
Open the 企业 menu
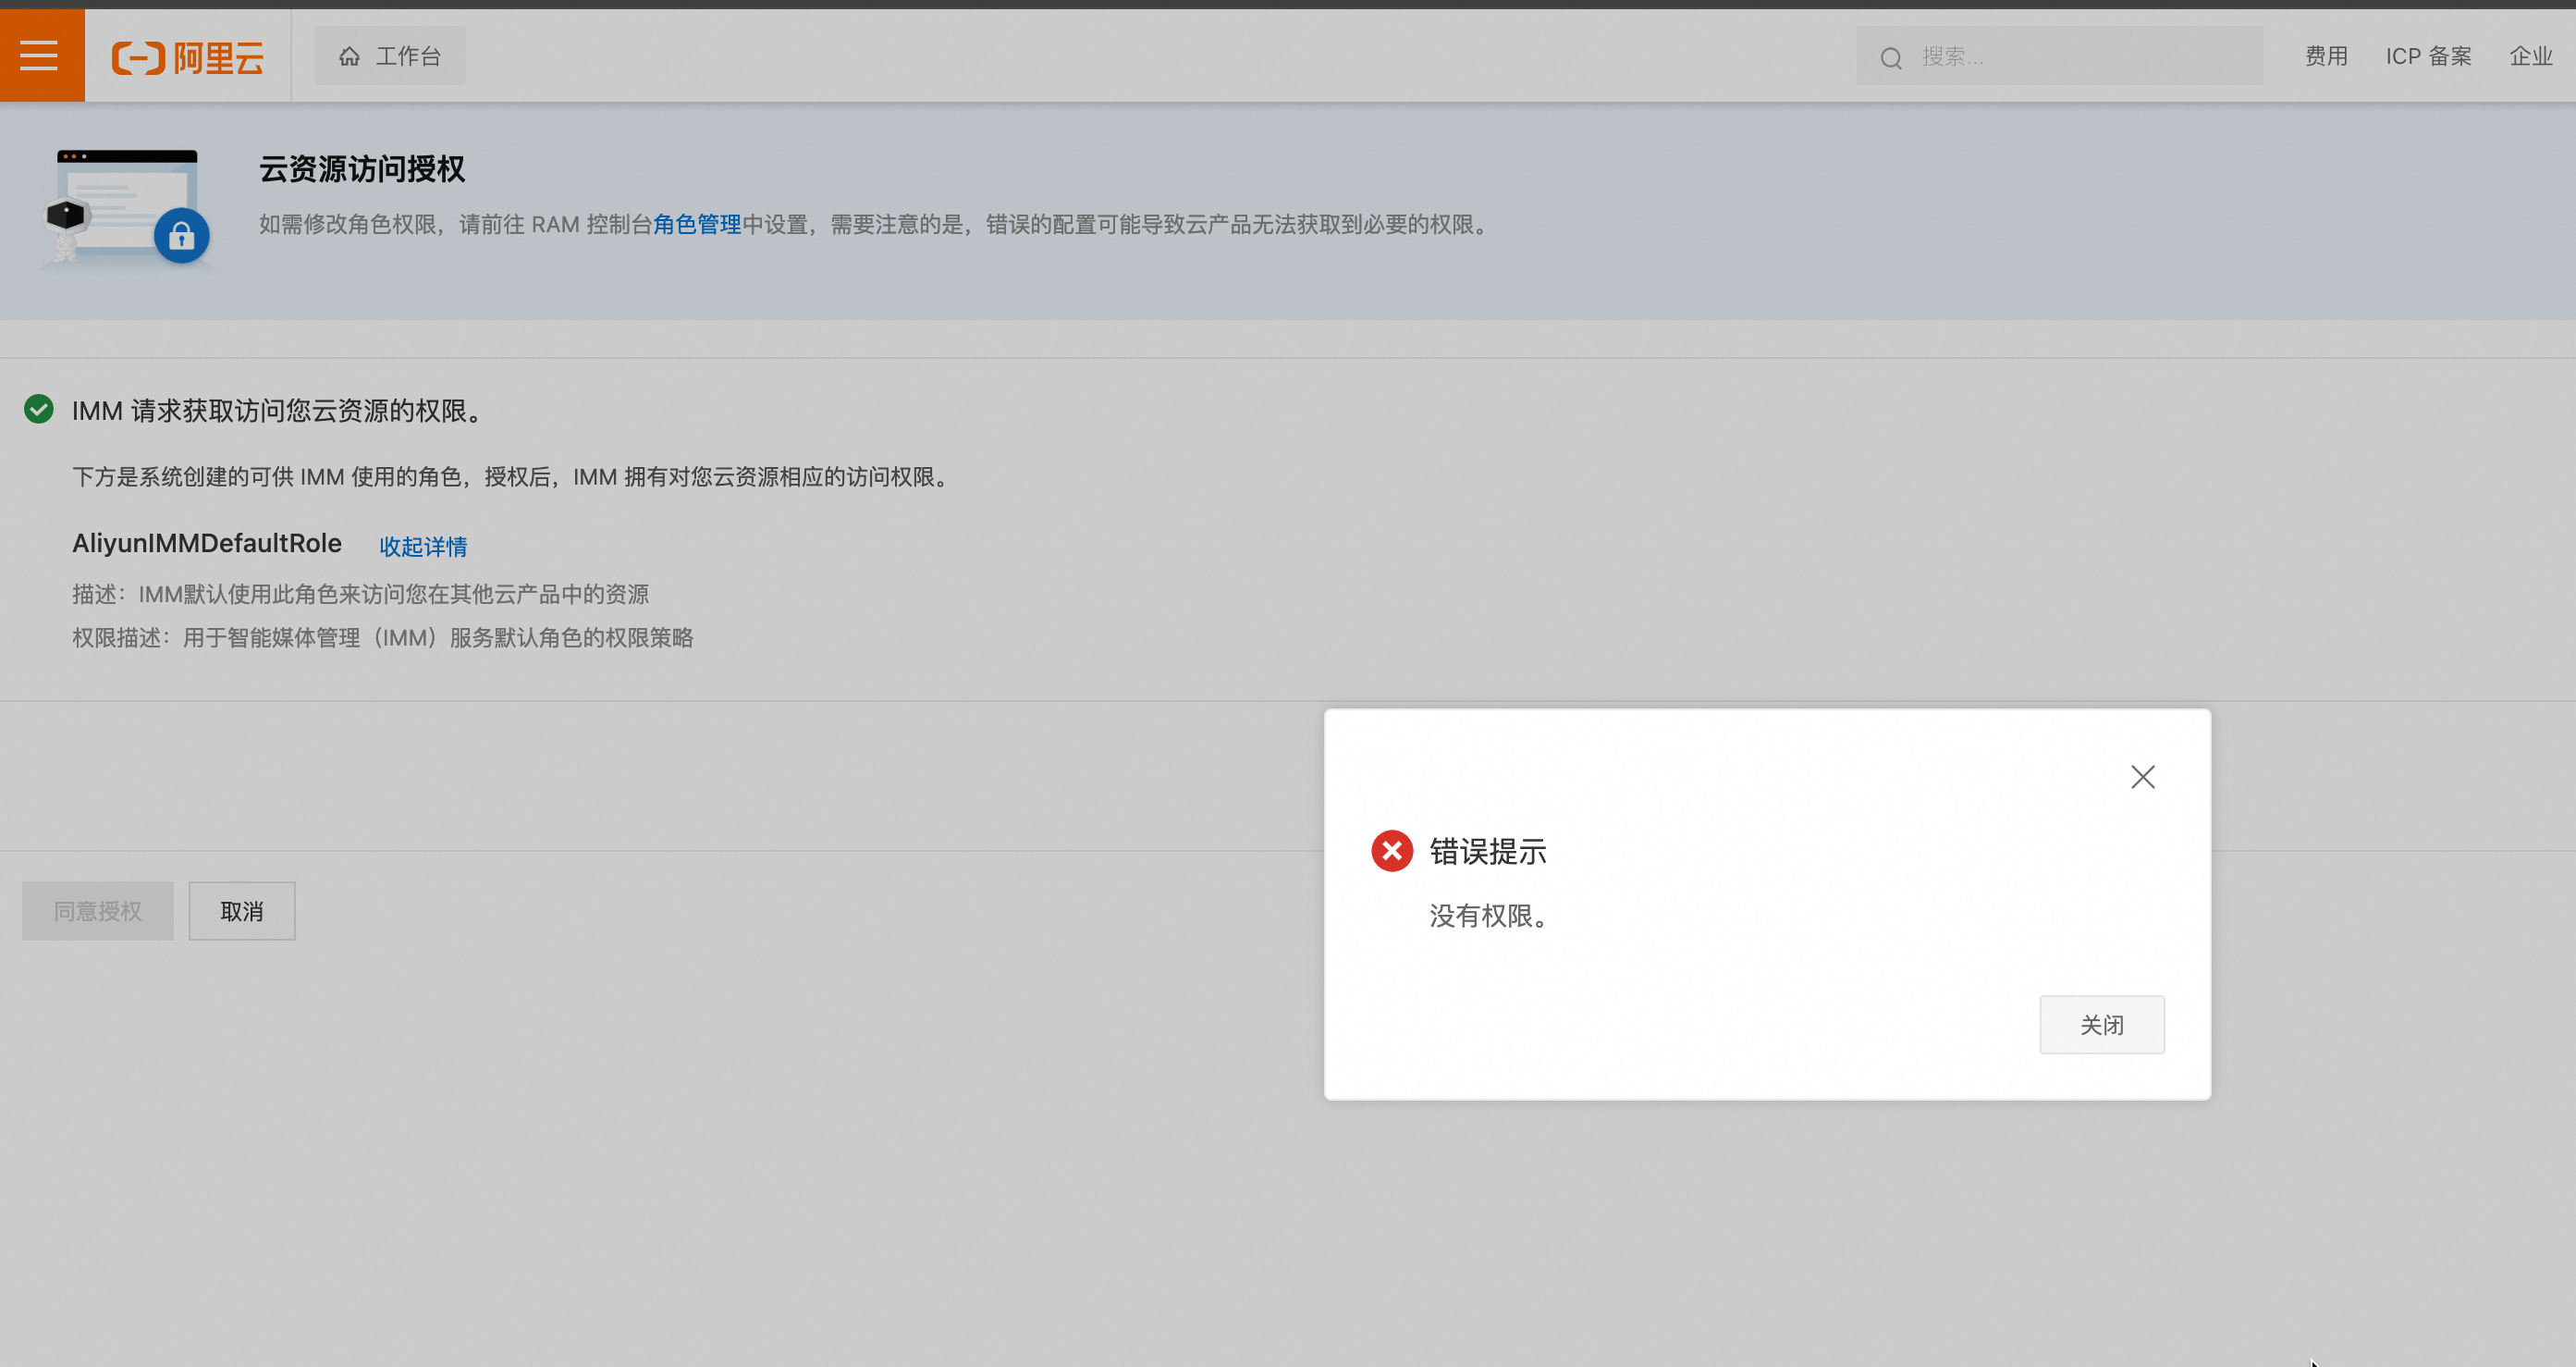[x=2530, y=57]
